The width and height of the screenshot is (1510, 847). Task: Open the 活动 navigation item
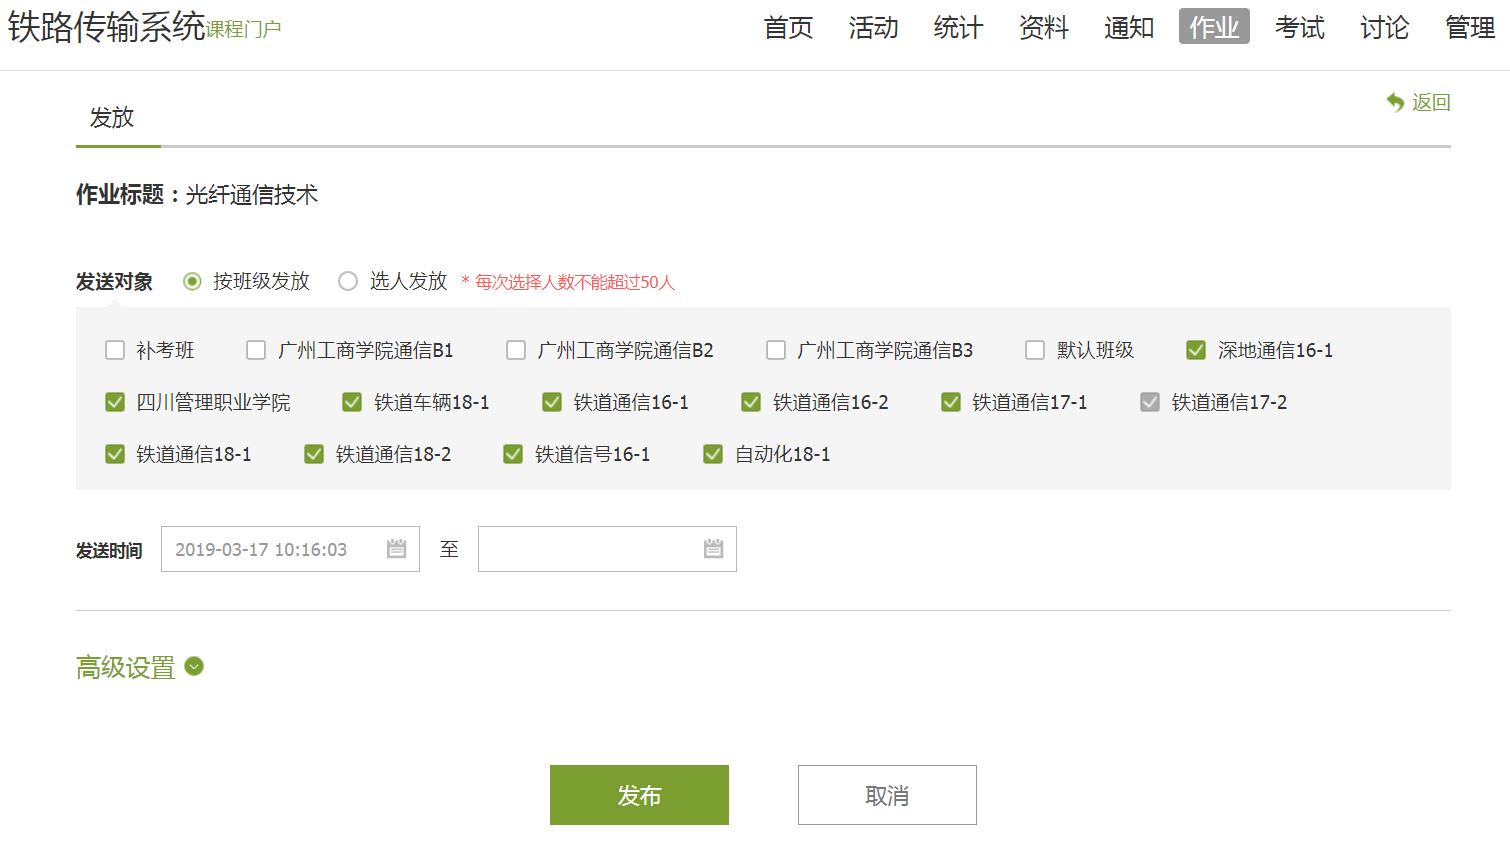(873, 27)
